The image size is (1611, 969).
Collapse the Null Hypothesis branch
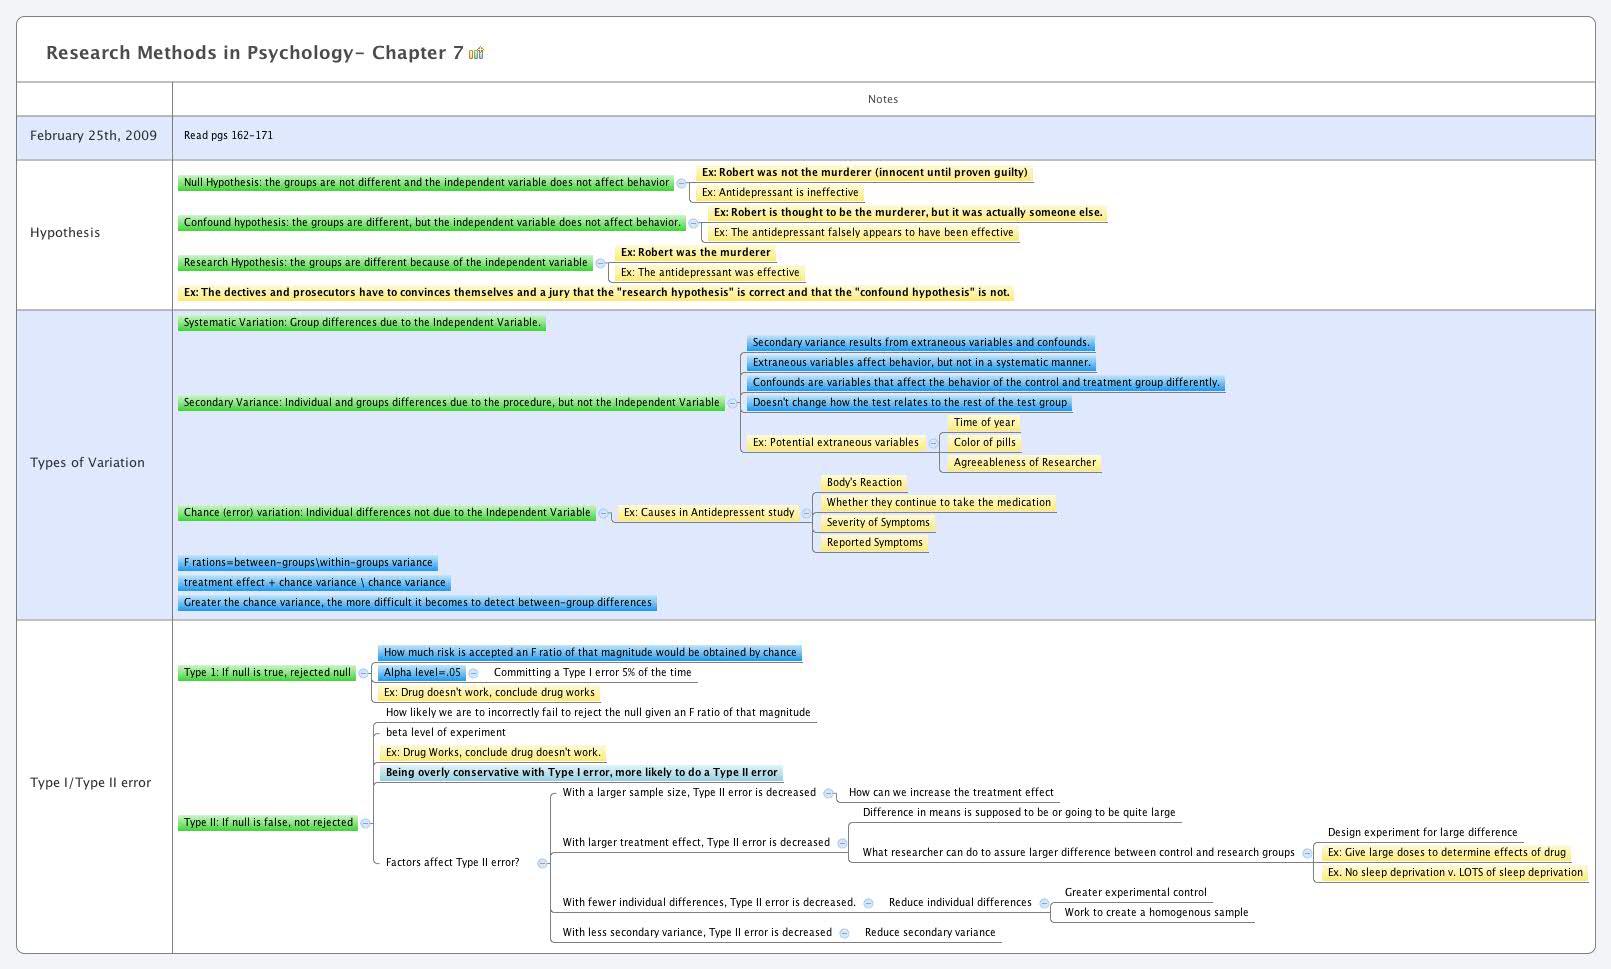[683, 183]
